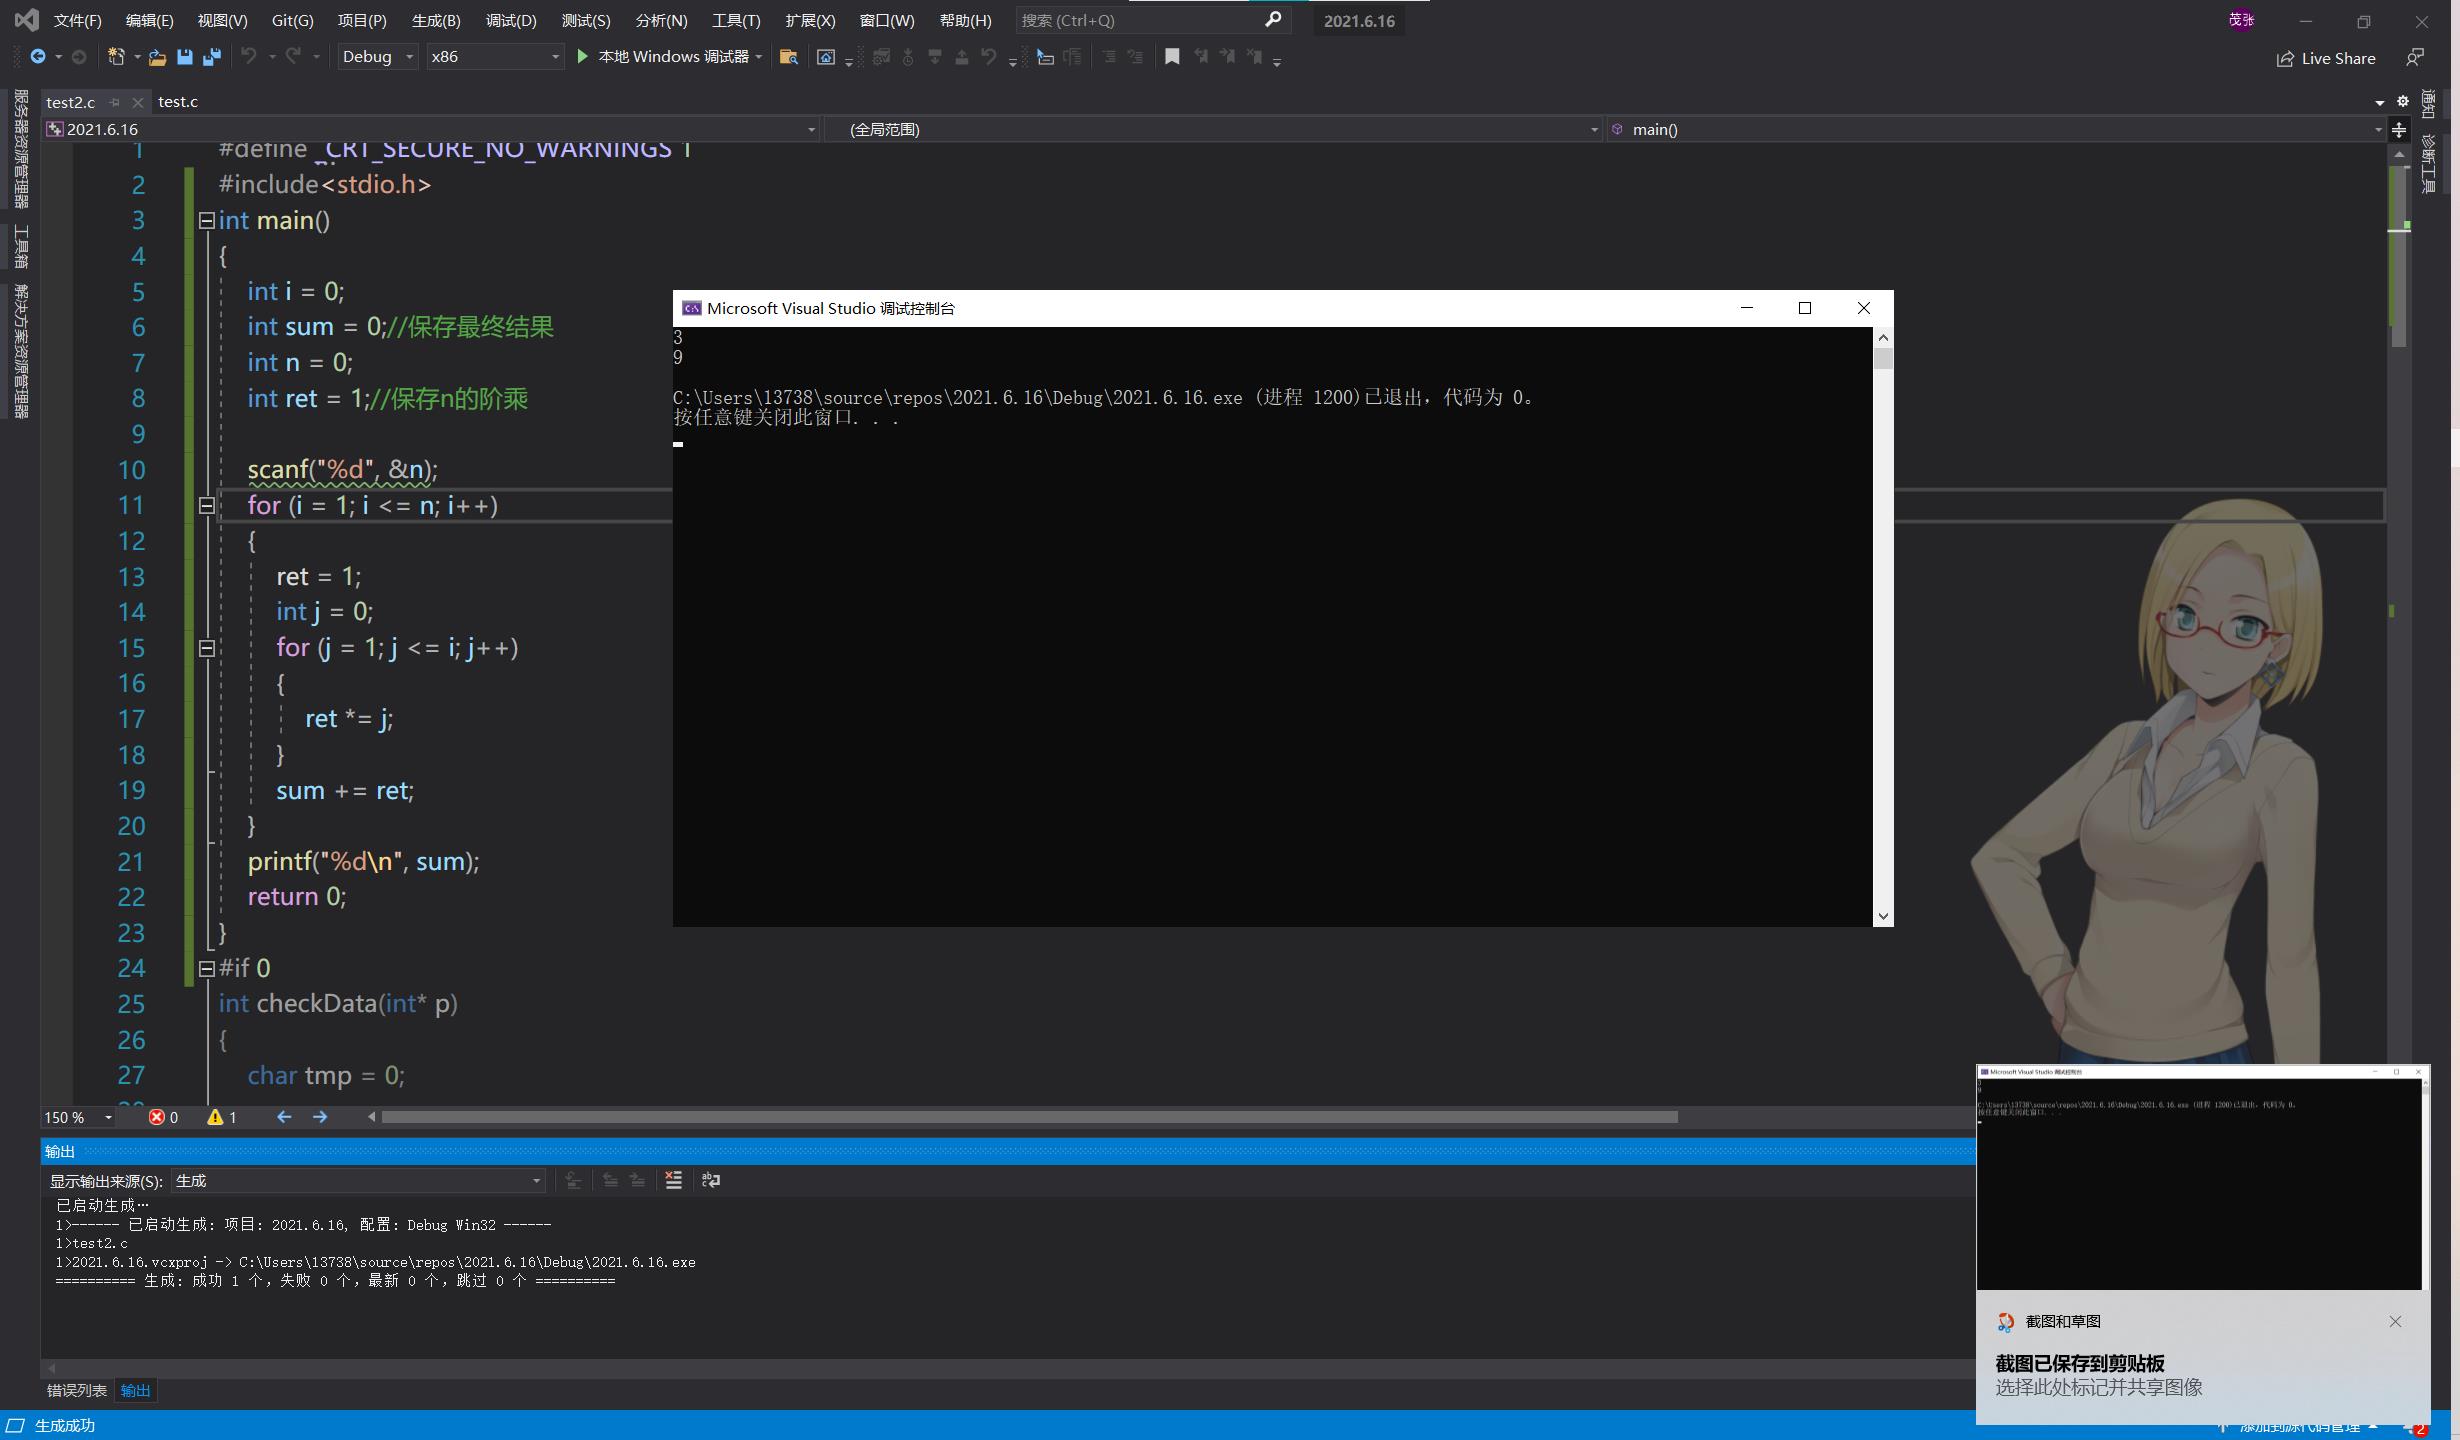Image resolution: width=2460 pixels, height=1440 pixels.
Task: Open the 工具箱 side panel
Action: [20, 247]
